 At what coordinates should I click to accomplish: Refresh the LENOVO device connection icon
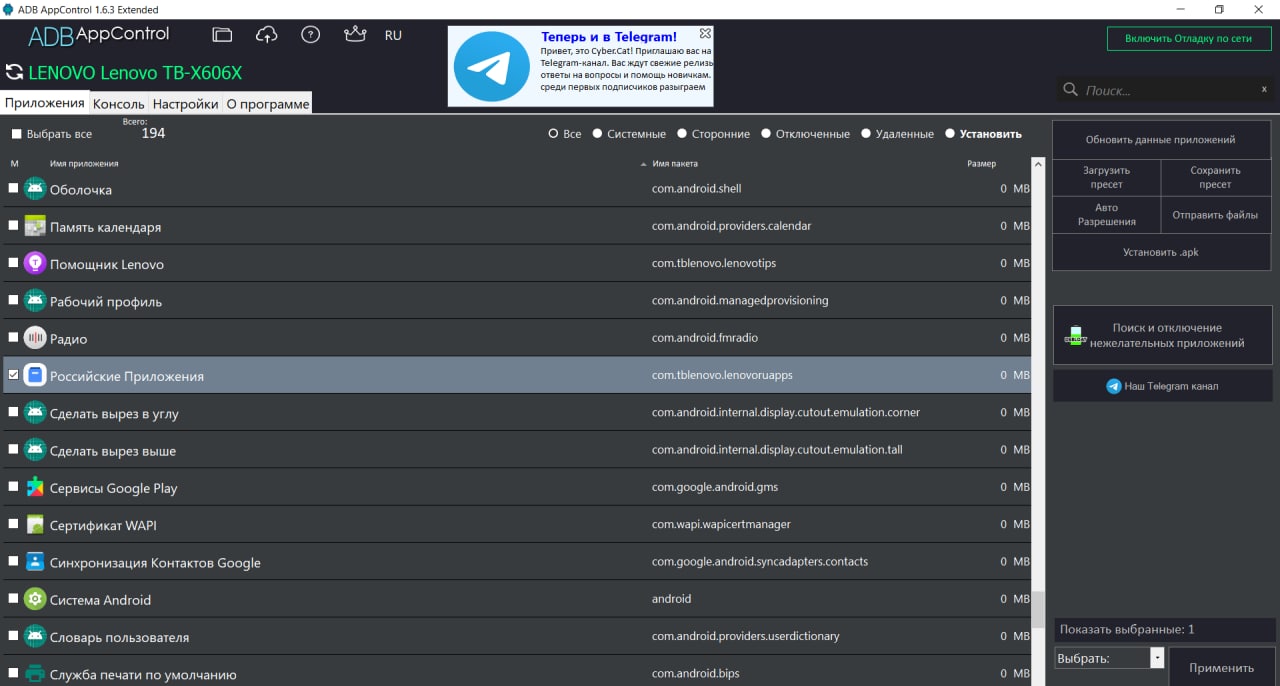click(x=14, y=72)
